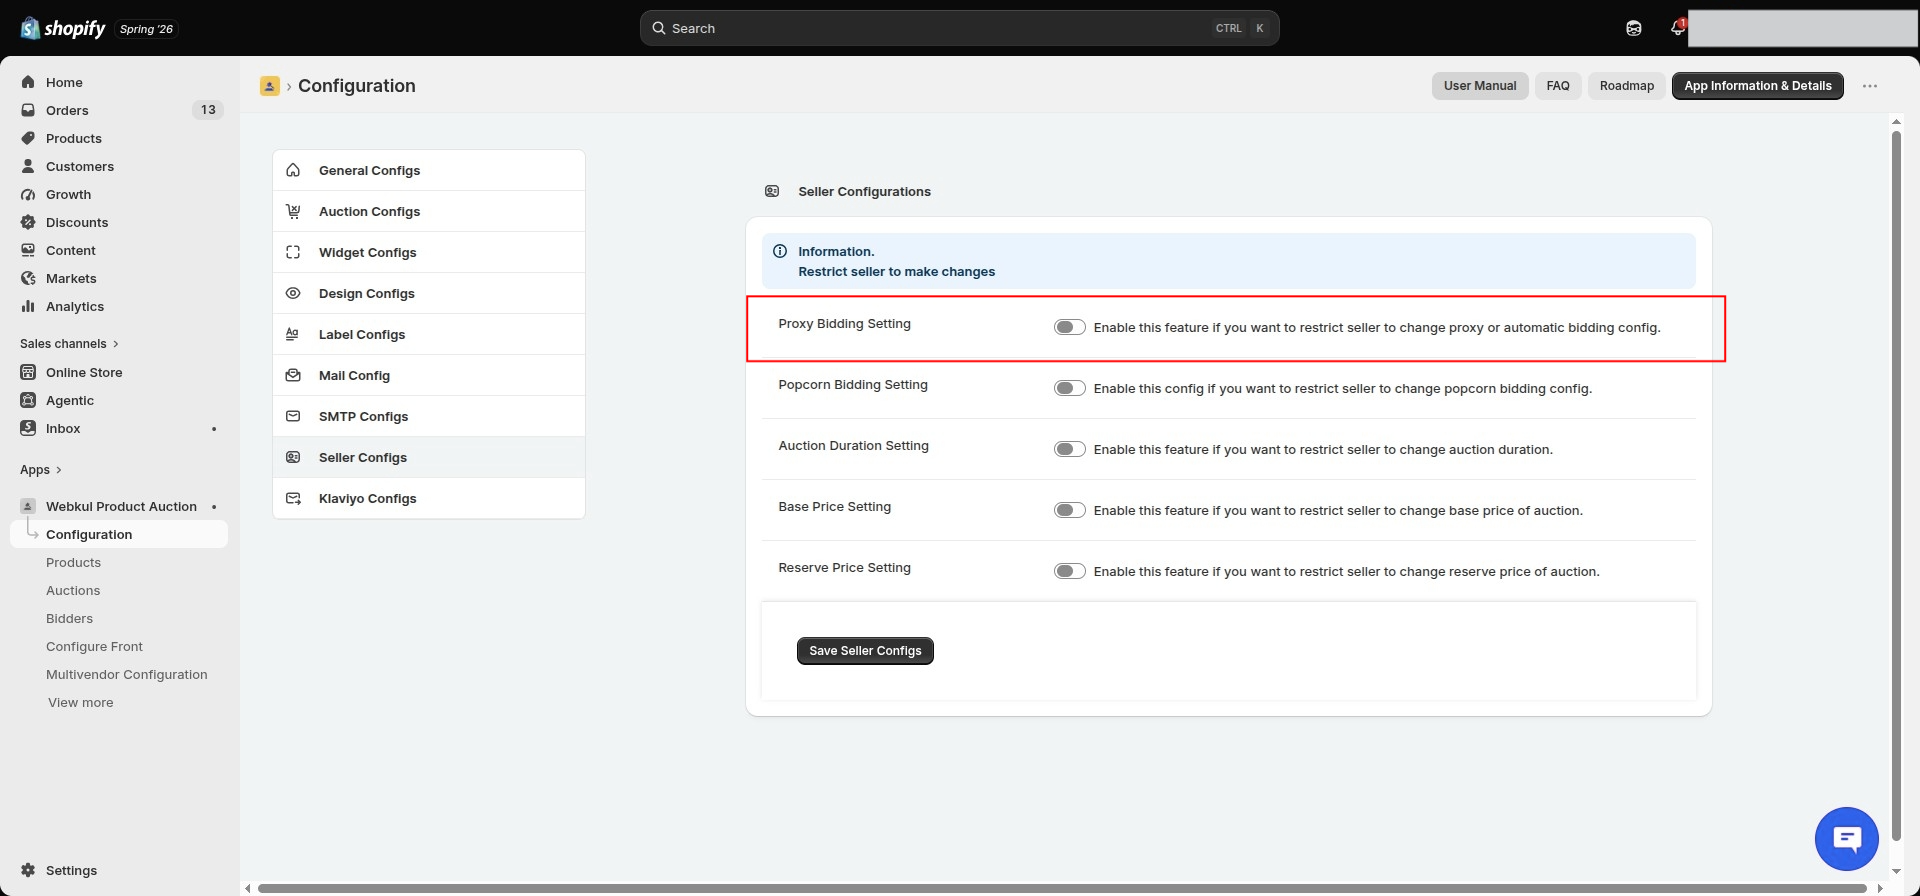Click the top search field
The height and width of the screenshot is (896, 1920).
(x=960, y=28)
